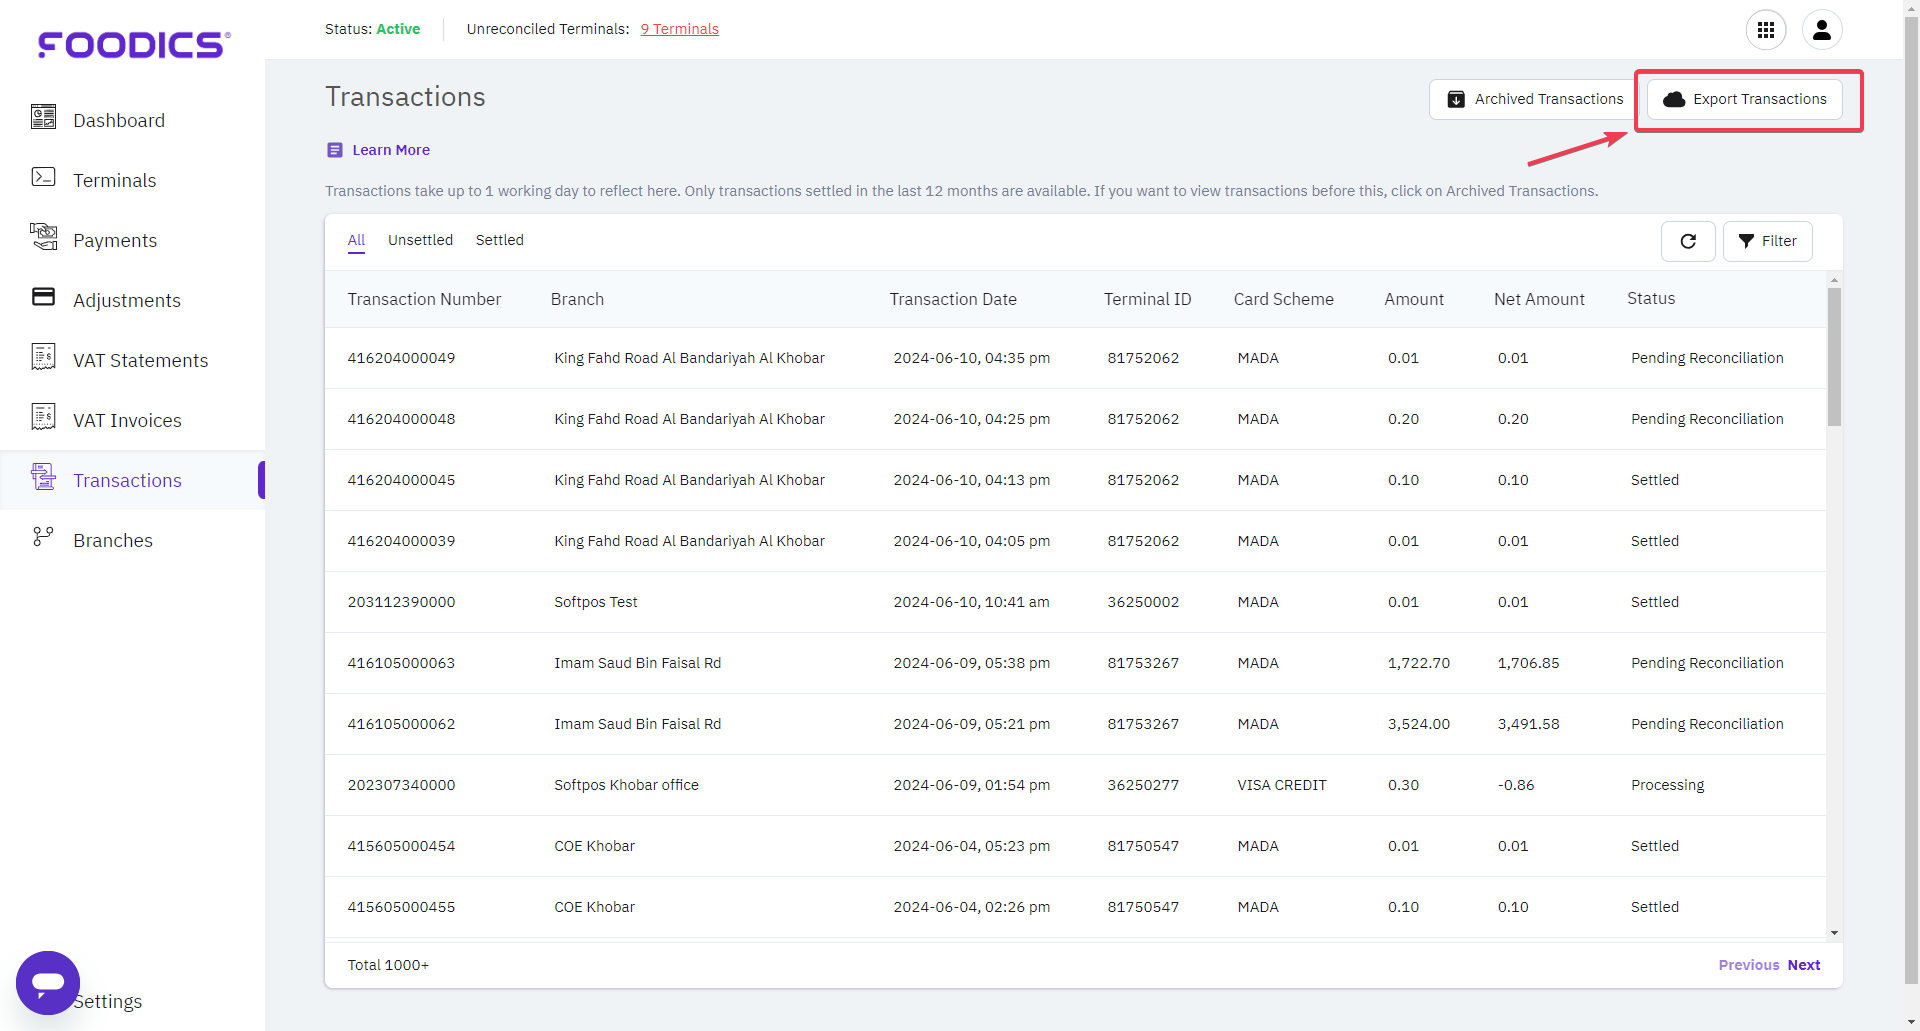The width and height of the screenshot is (1920, 1031).
Task: Click the refresh transactions icon button
Action: click(x=1687, y=241)
